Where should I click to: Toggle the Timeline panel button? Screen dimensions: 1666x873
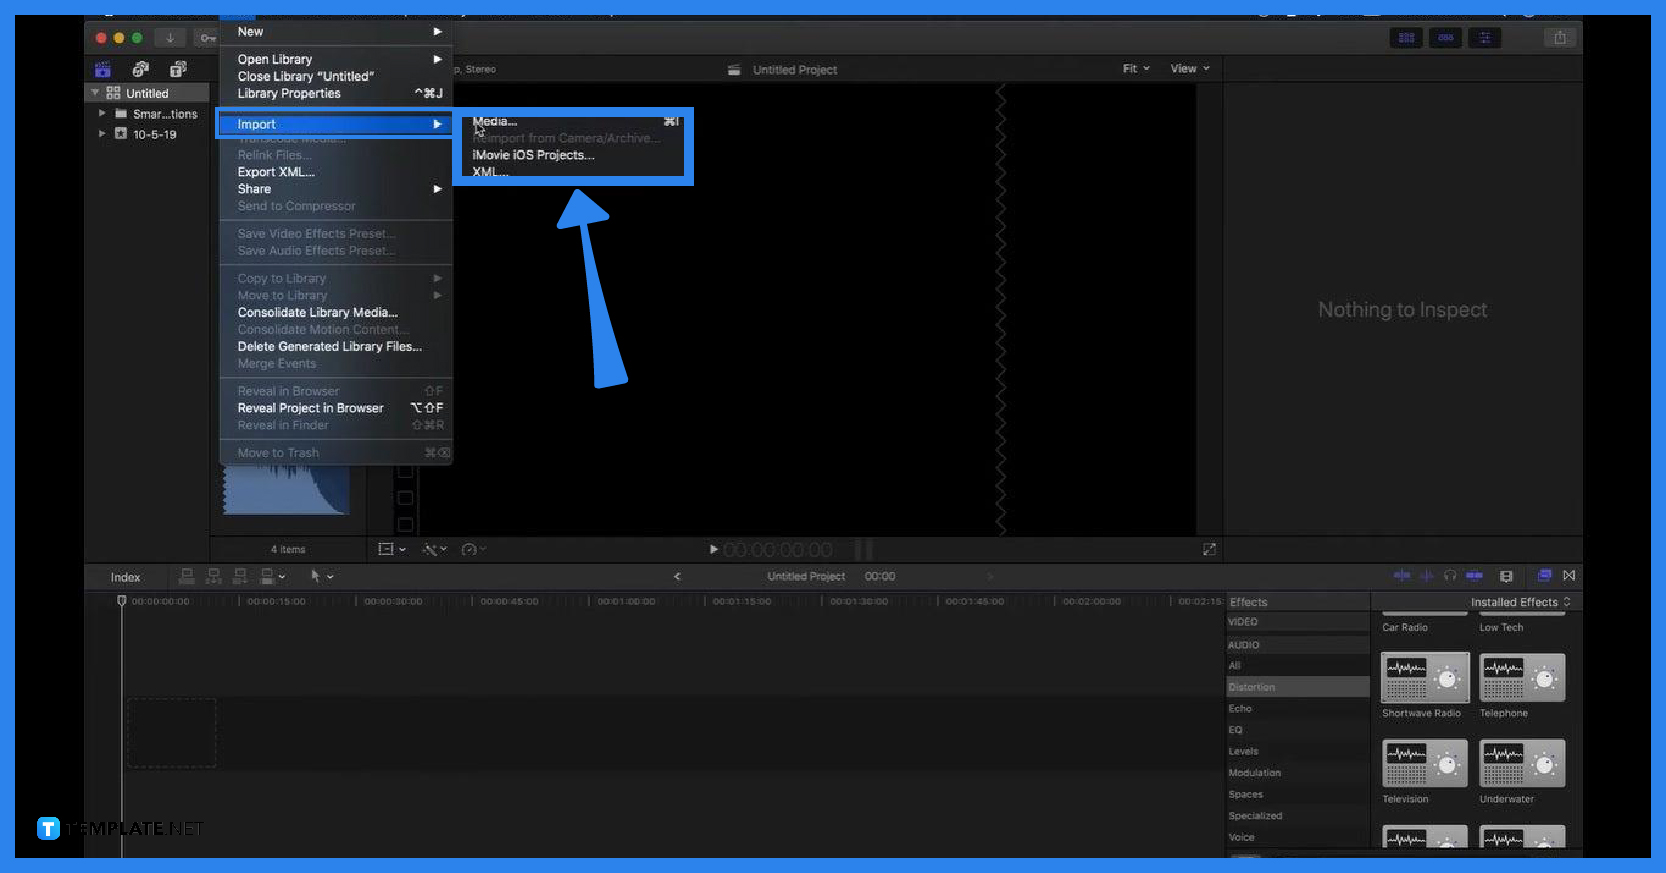click(1446, 38)
